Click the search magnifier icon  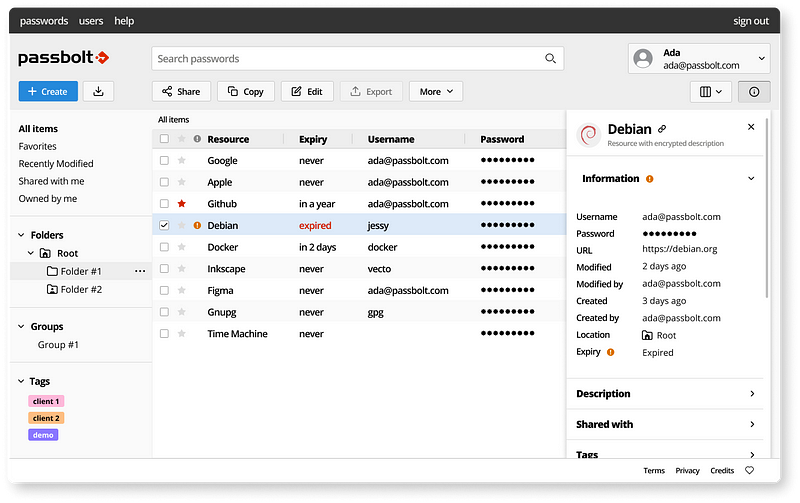pyautogui.click(x=550, y=58)
